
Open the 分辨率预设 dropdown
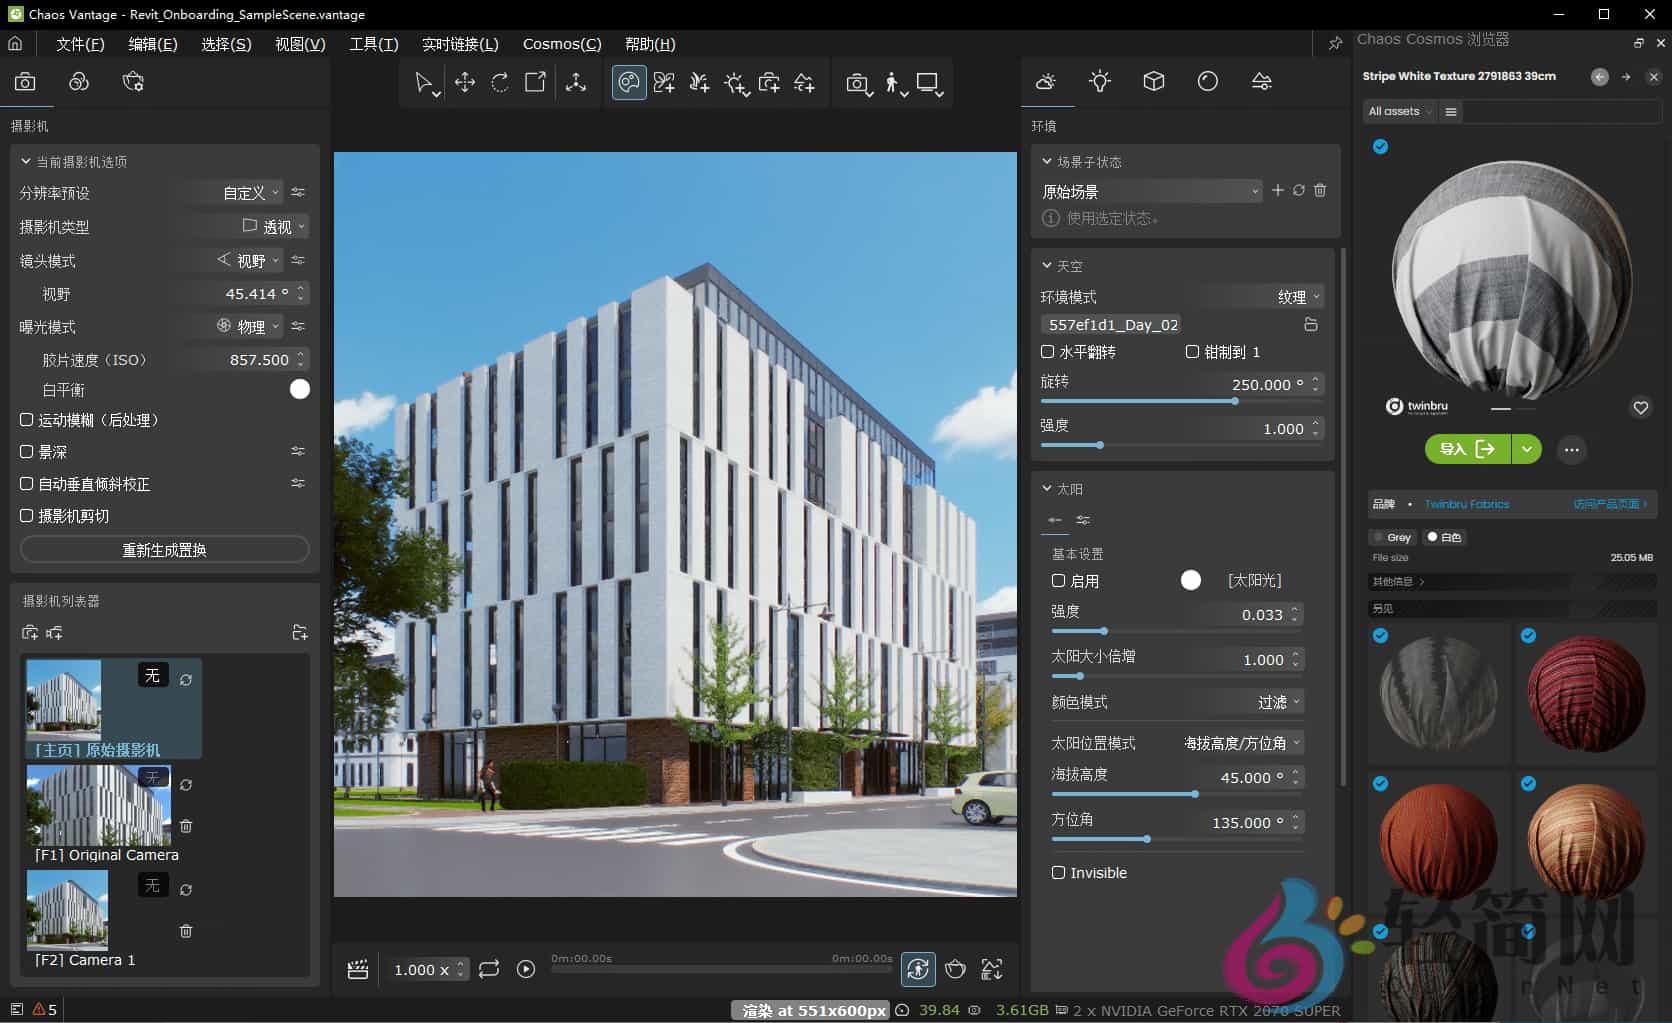click(x=245, y=192)
